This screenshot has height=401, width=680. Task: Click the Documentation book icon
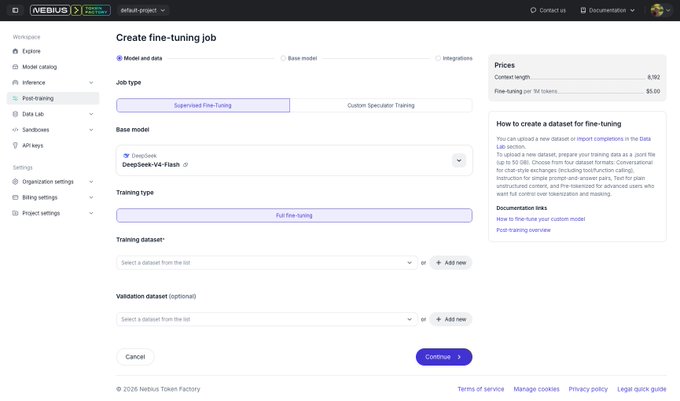point(583,10)
